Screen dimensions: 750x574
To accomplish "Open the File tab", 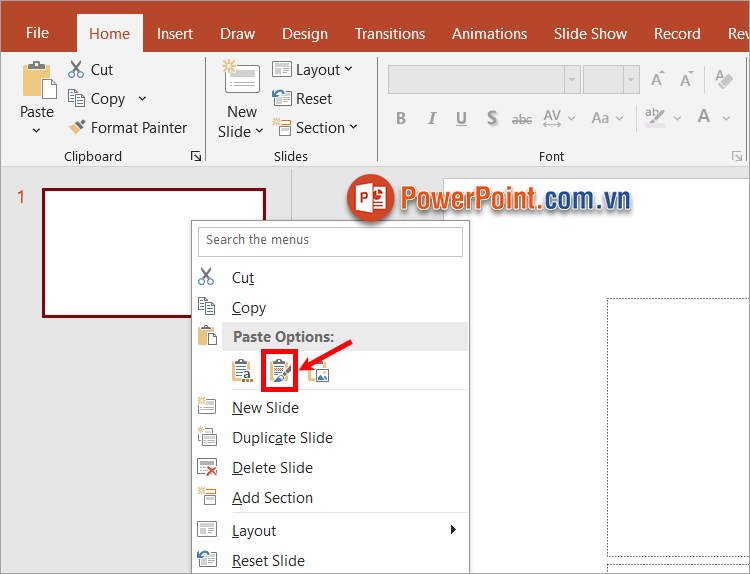I will coord(37,33).
